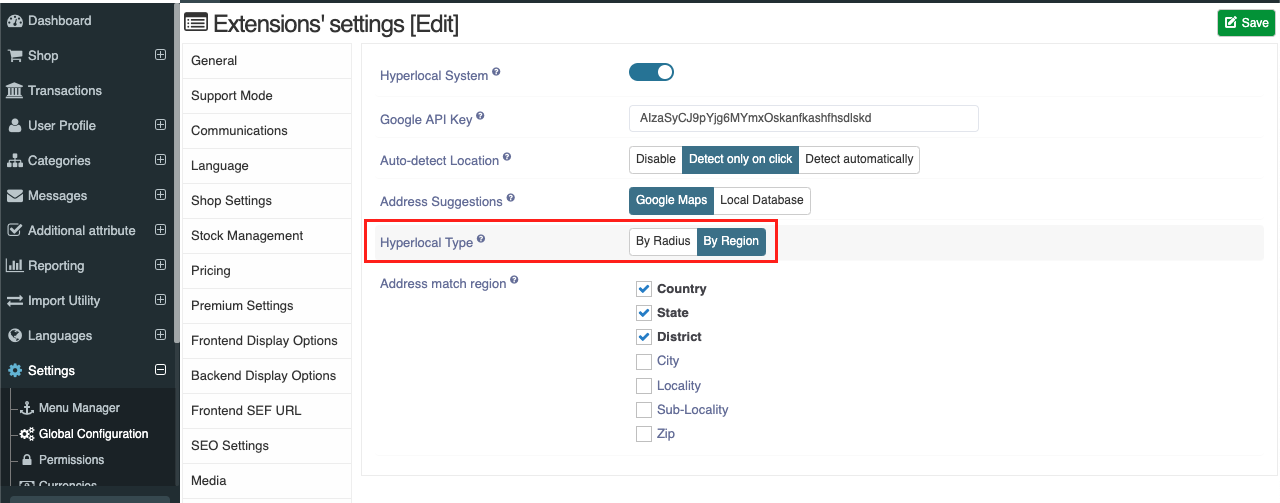
Task: Click the Google API Key field
Action: coord(803,118)
